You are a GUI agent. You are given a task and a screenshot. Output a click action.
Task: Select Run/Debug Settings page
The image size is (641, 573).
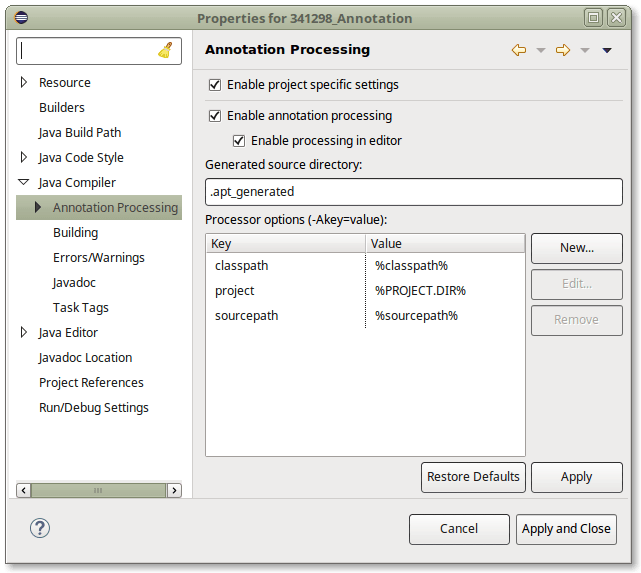click(x=94, y=407)
